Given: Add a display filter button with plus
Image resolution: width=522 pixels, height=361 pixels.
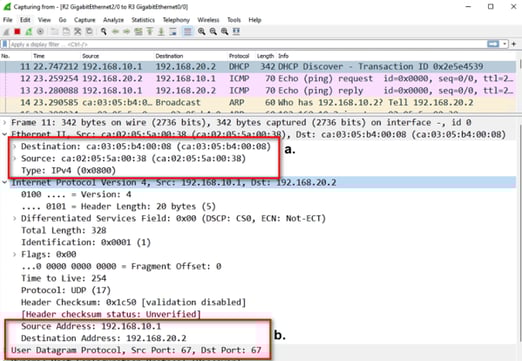Looking at the screenshot, I should click(x=514, y=44).
